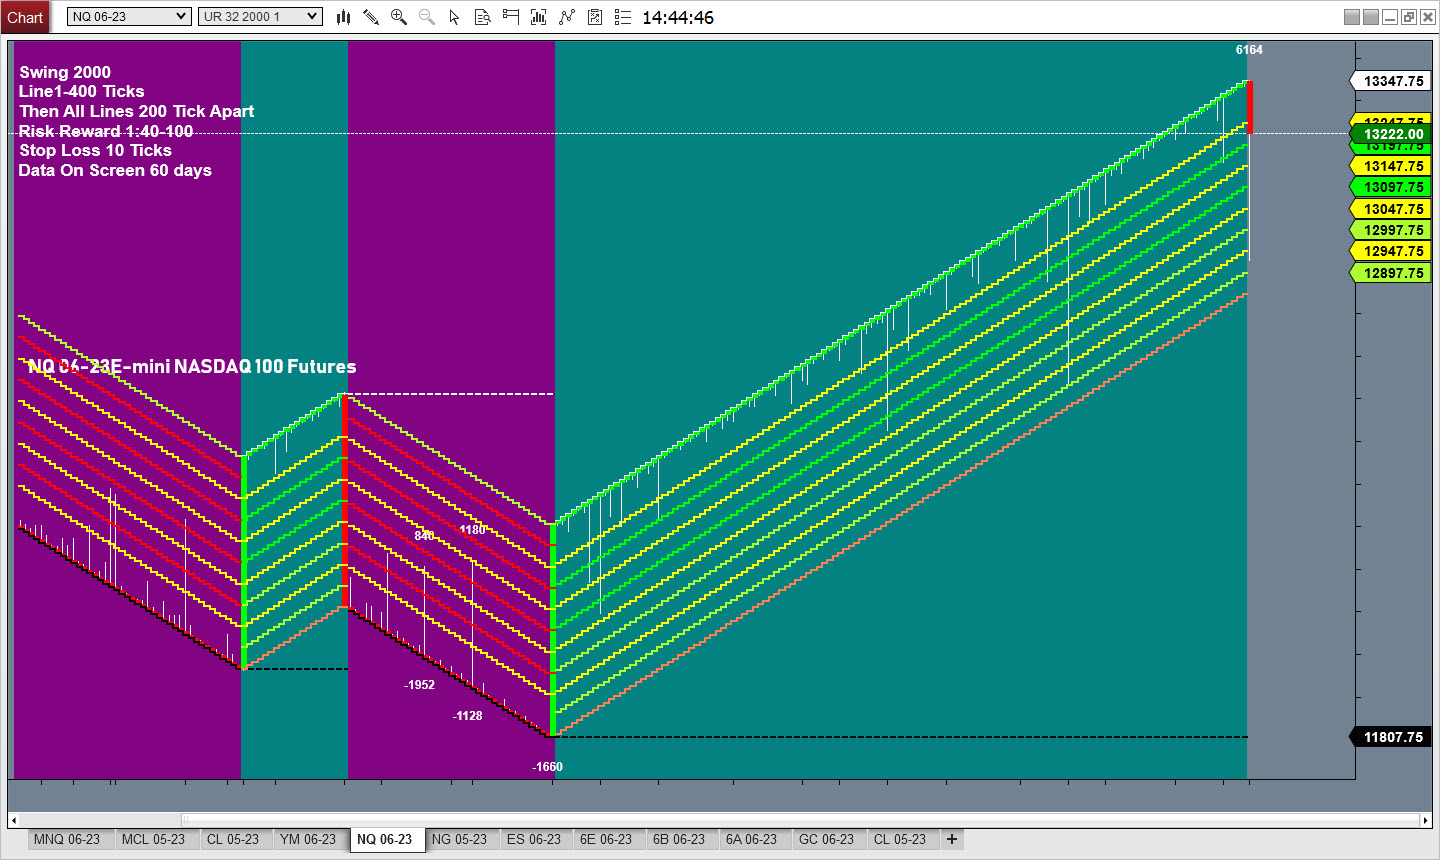
Task: Click the -1128 swing label
Action: (x=467, y=716)
